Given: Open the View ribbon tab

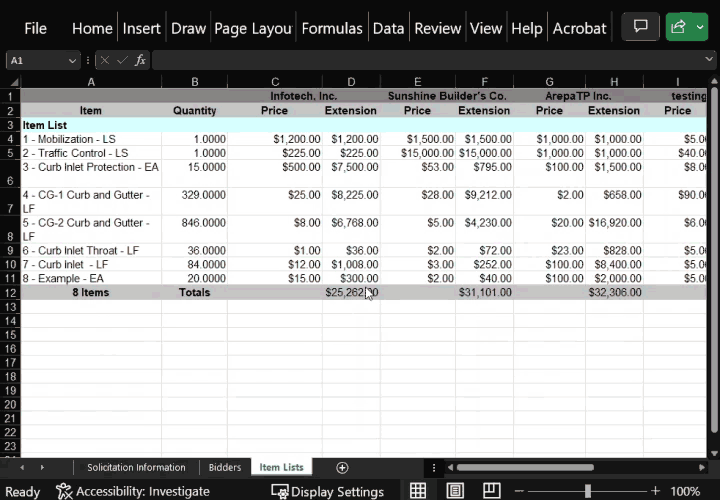Looking at the screenshot, I should click(x=486, y=28).
